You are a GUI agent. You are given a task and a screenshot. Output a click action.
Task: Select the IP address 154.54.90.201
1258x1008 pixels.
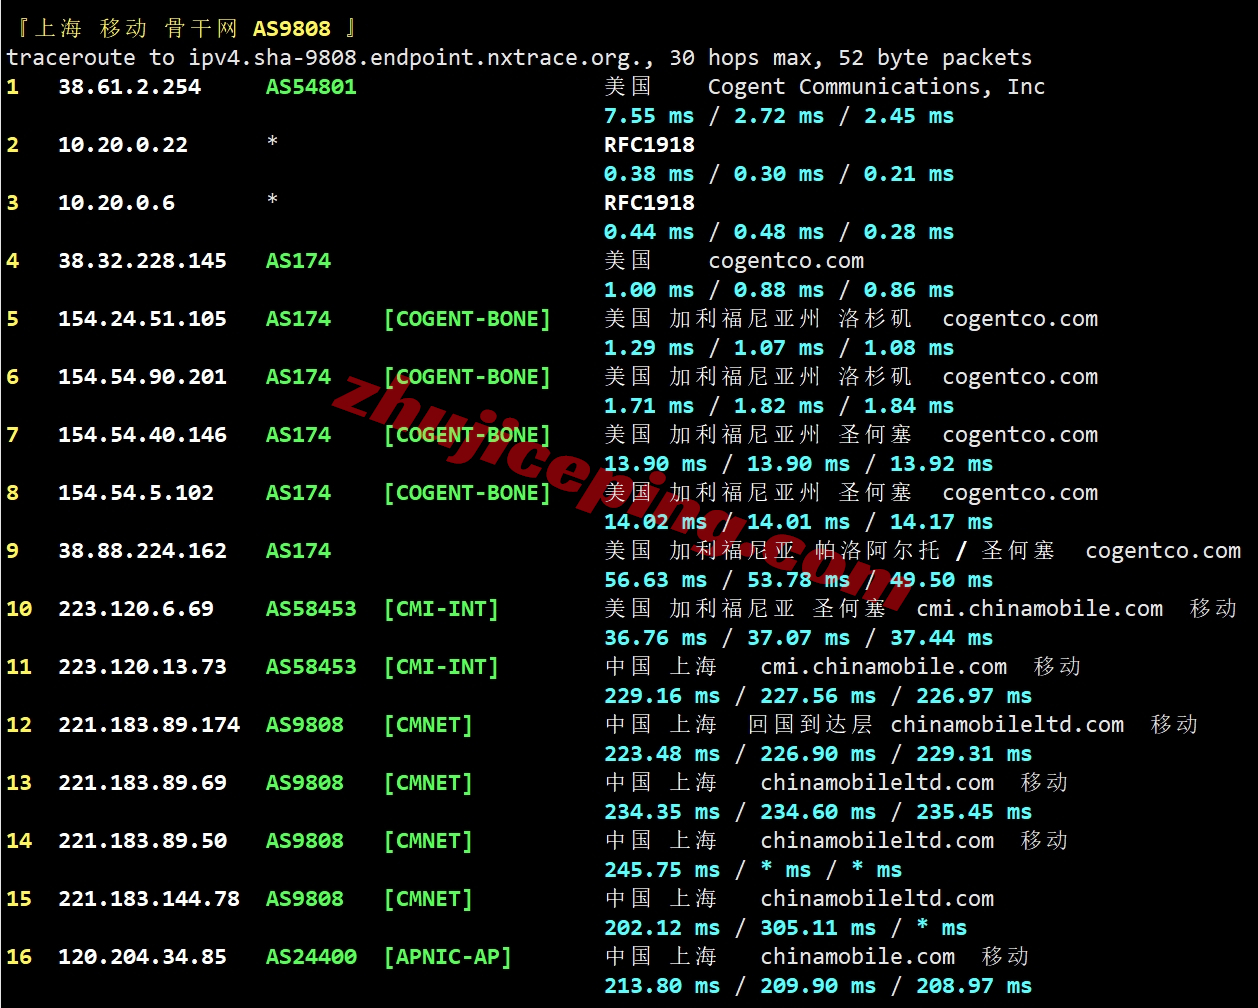coord(143,377)
